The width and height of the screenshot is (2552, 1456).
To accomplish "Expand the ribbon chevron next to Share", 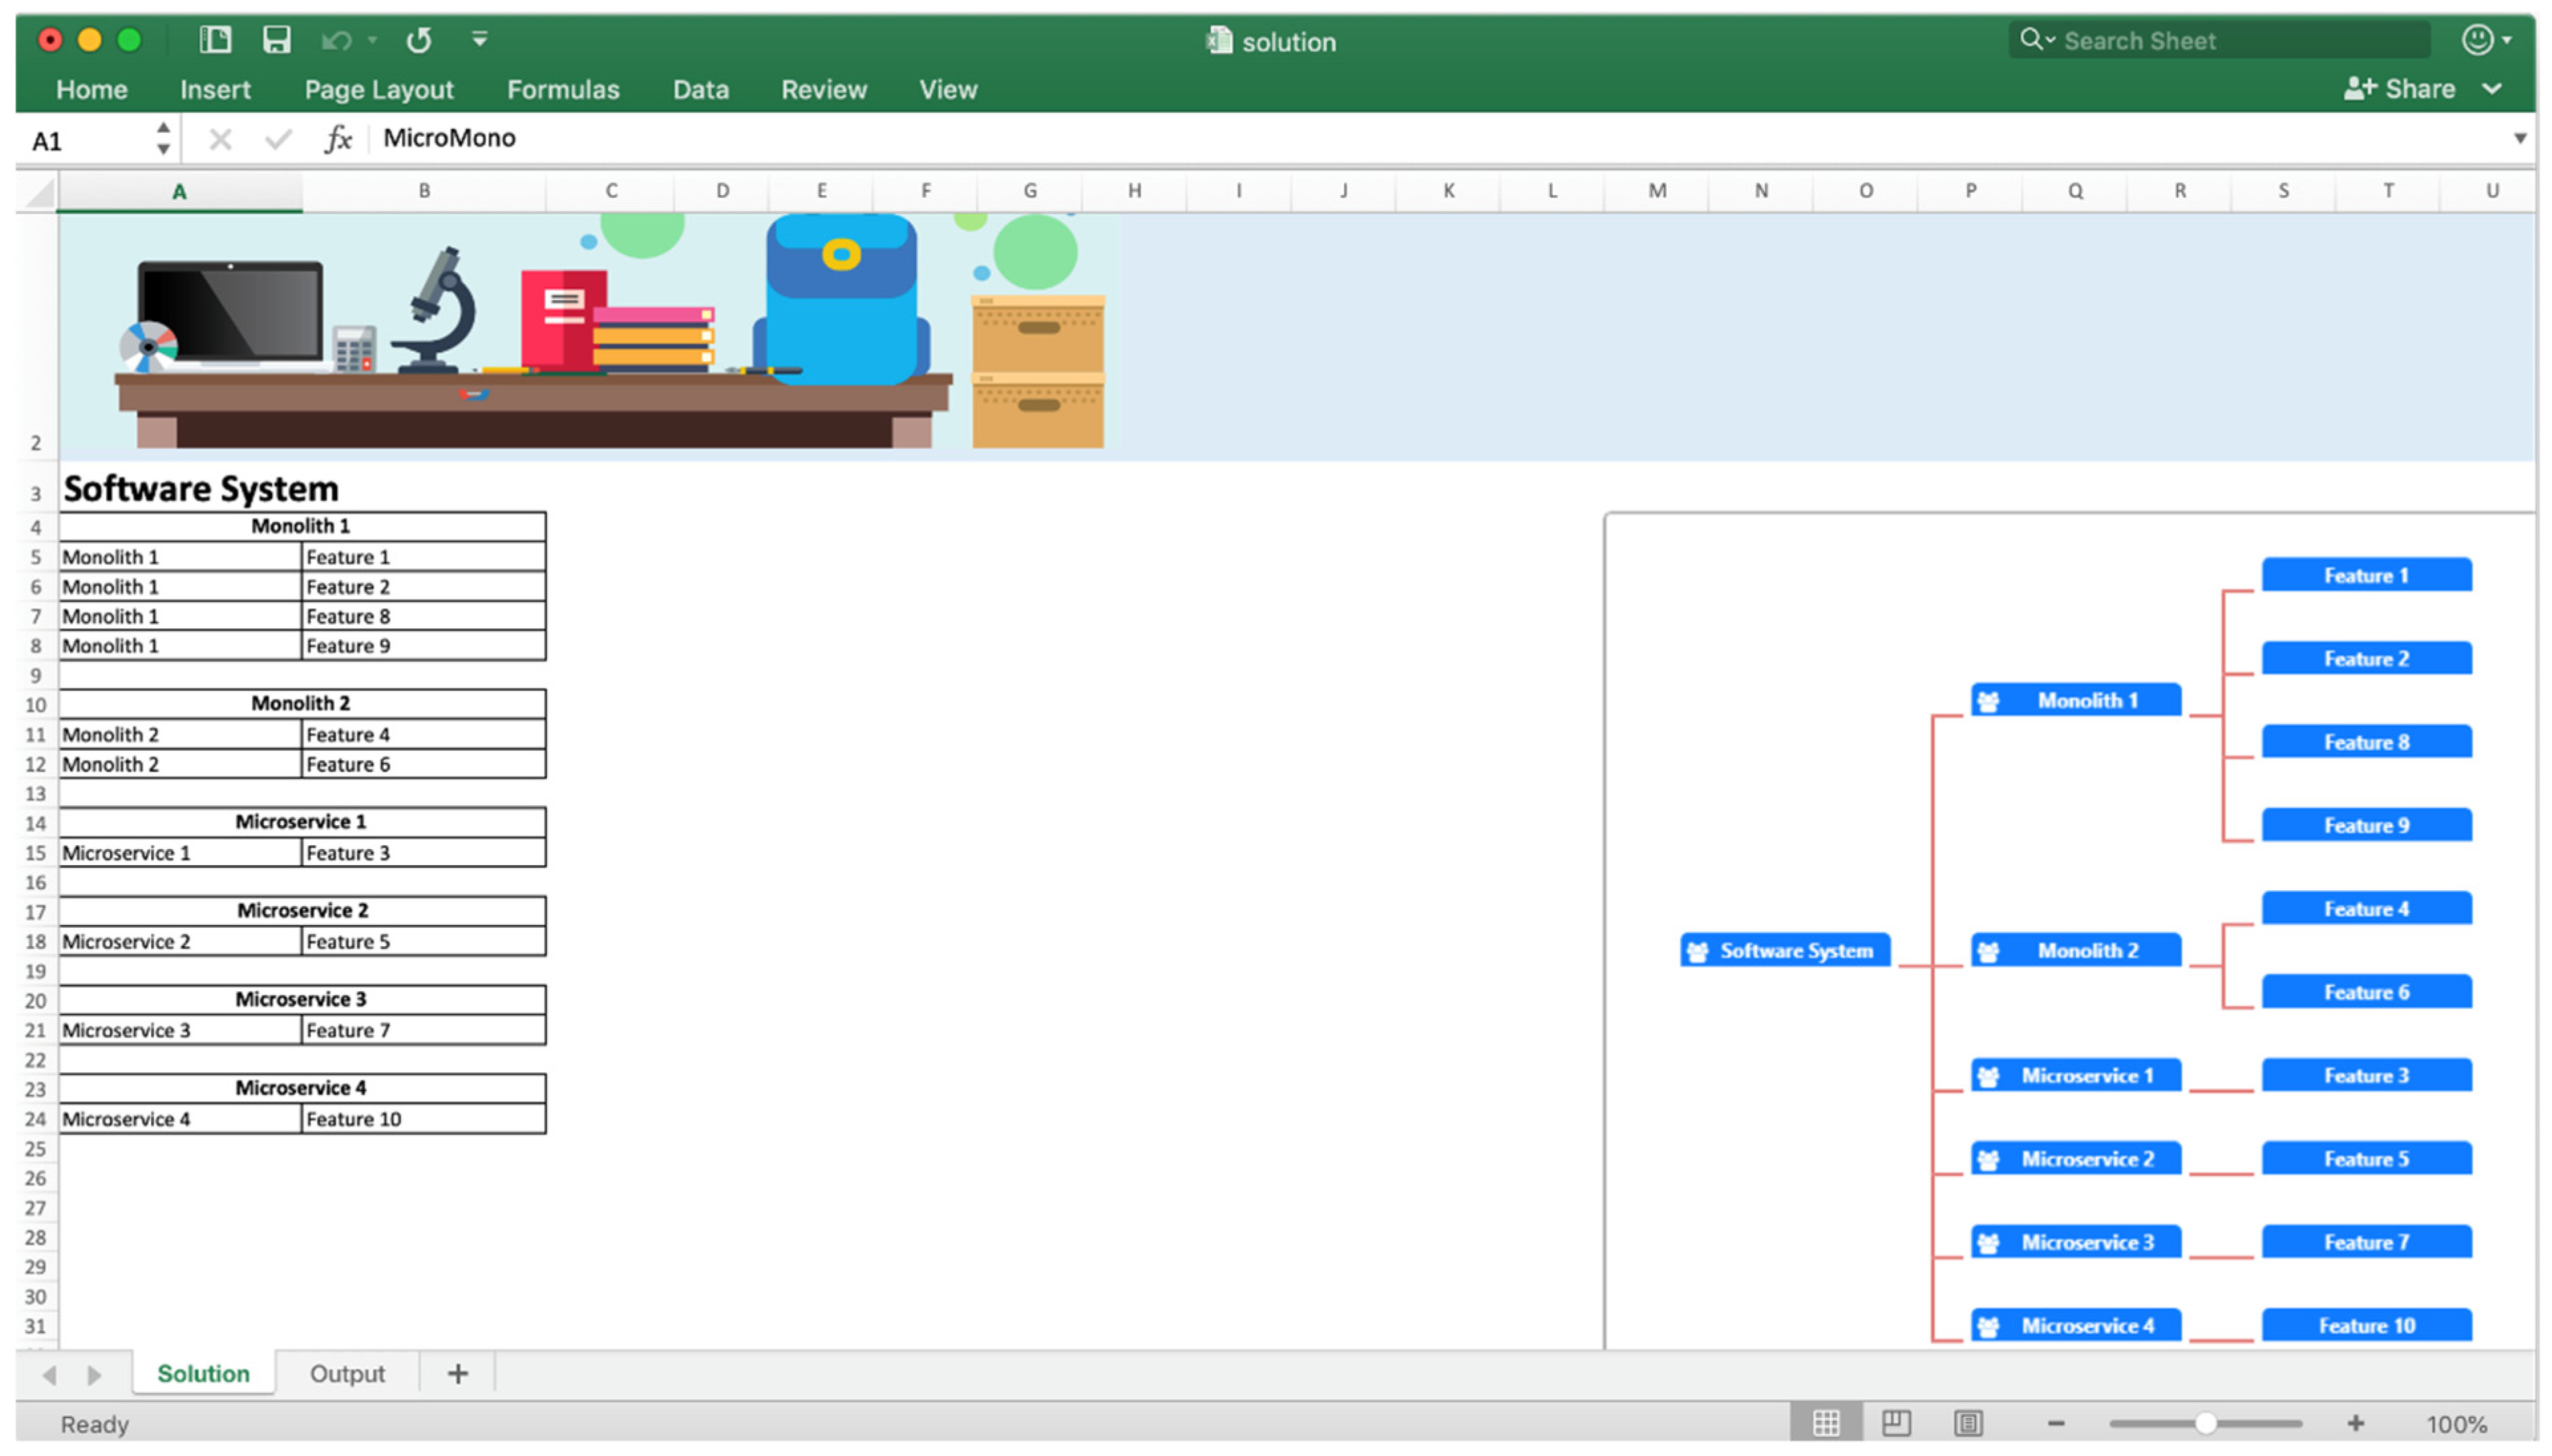I will click(2492, 89).
